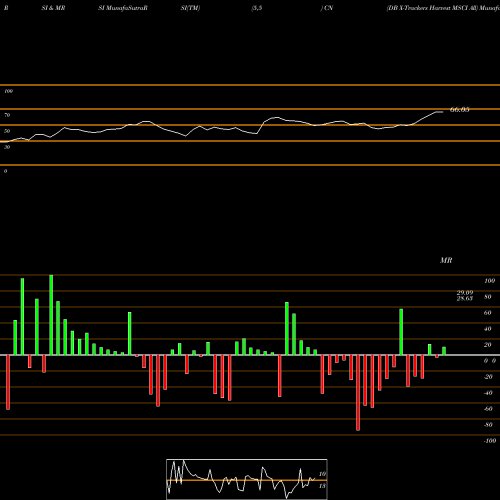Viewport: 500px width, 500px height.
Task: Click the 100 label on the RSI axis
Action: pyautogui.click(x=8, y=91)
